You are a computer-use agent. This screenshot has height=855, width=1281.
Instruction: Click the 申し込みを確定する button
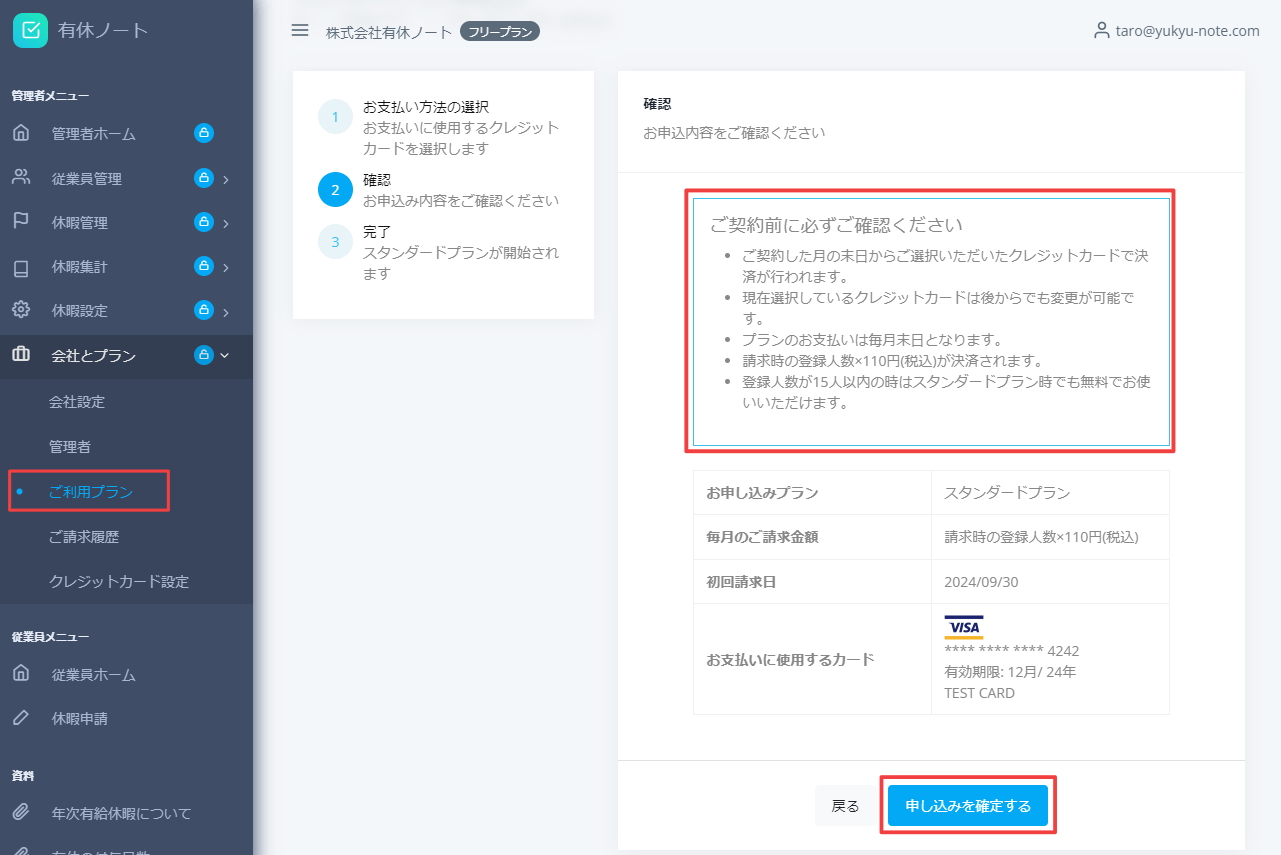point(966,805)
